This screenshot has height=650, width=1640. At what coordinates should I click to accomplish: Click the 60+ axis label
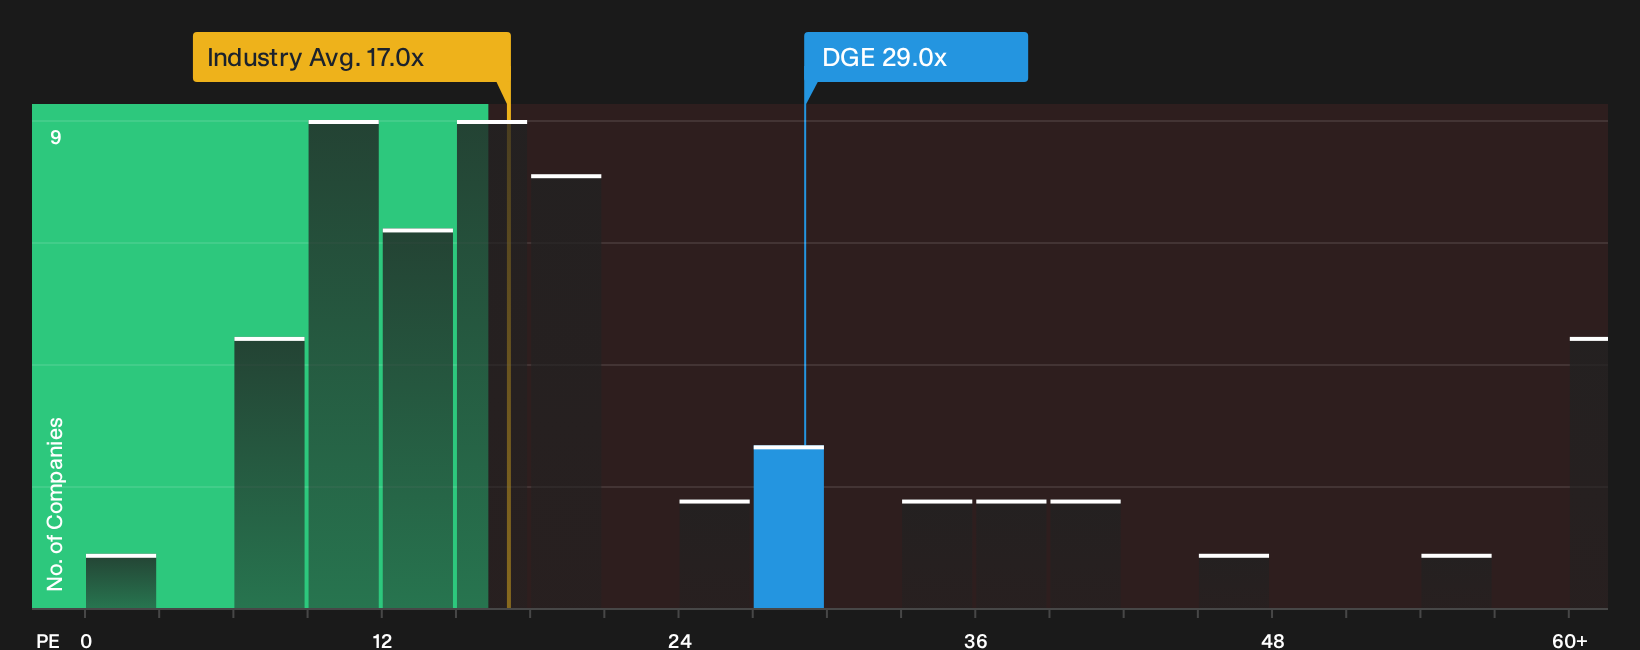point(1570,640)
